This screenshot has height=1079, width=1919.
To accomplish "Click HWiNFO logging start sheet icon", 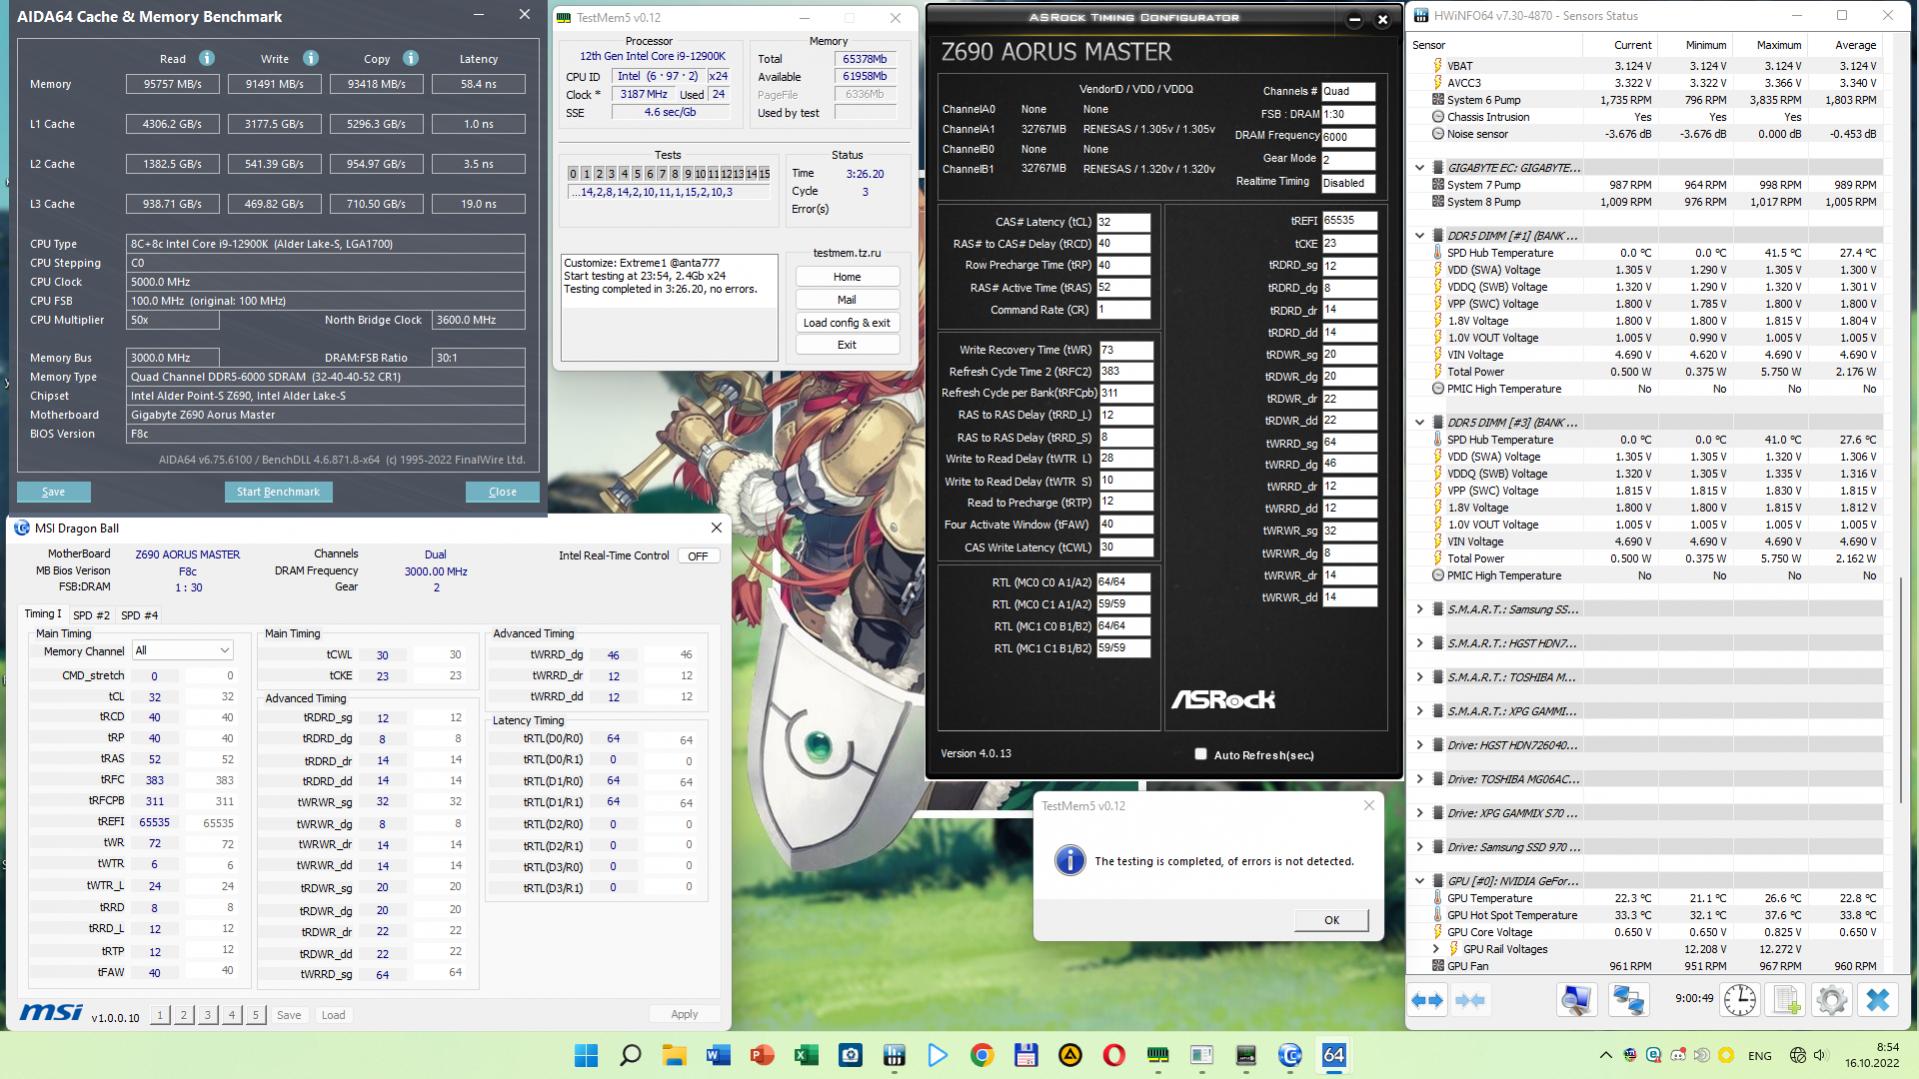I will 1785,1000.
